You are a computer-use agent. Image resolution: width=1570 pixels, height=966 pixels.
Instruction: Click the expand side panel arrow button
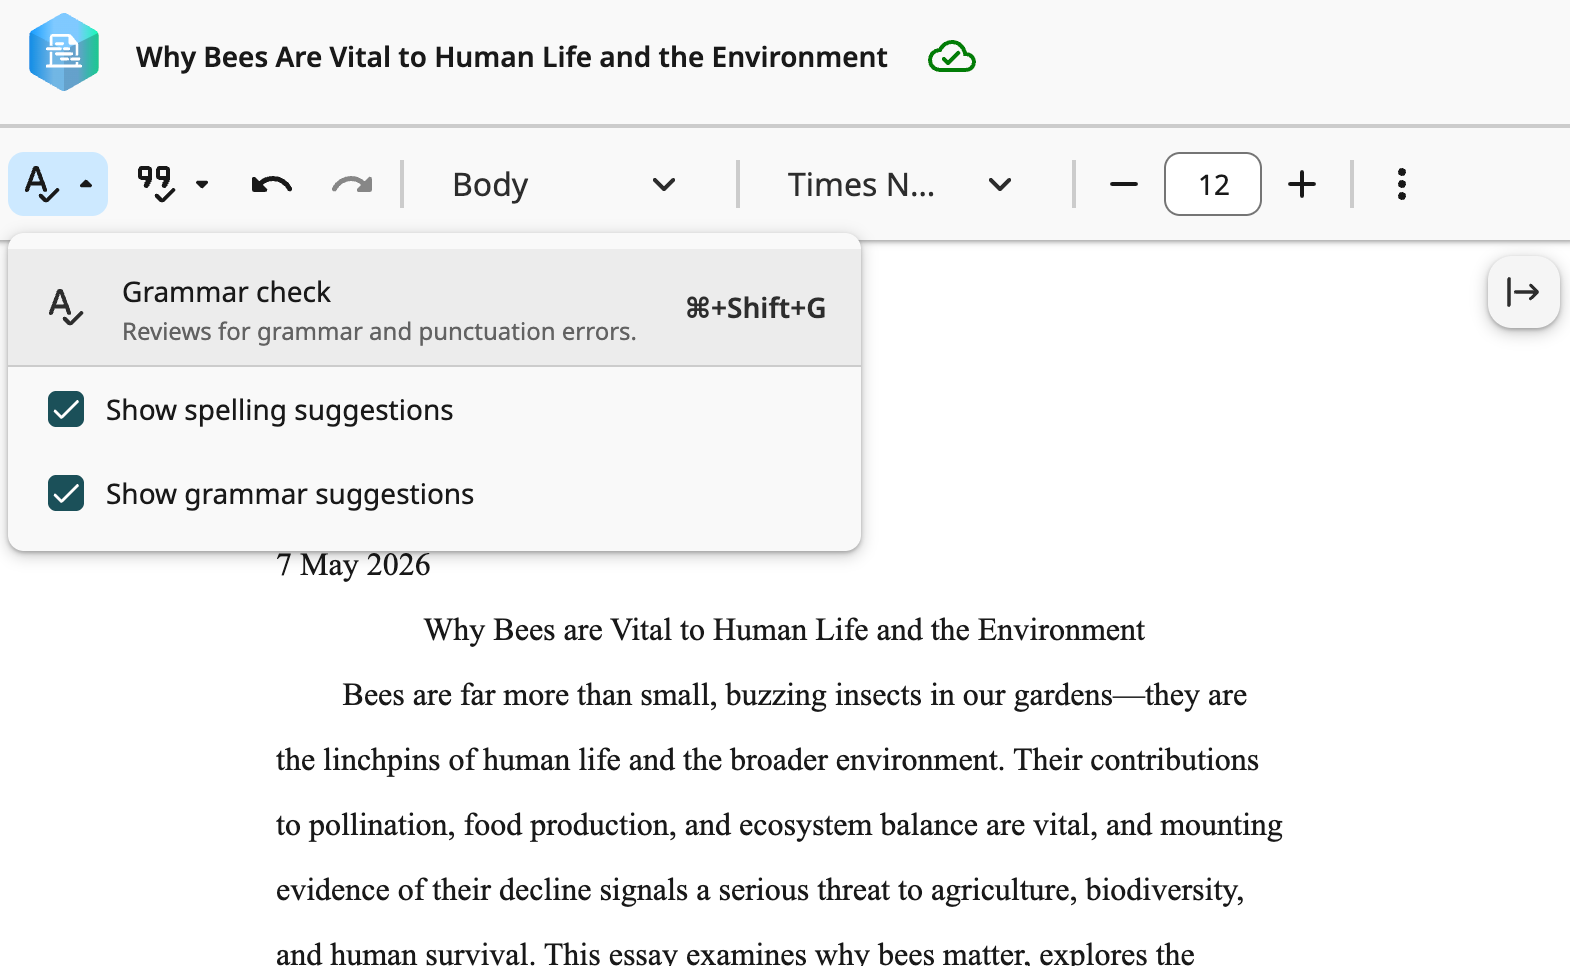coord(1523,292)
